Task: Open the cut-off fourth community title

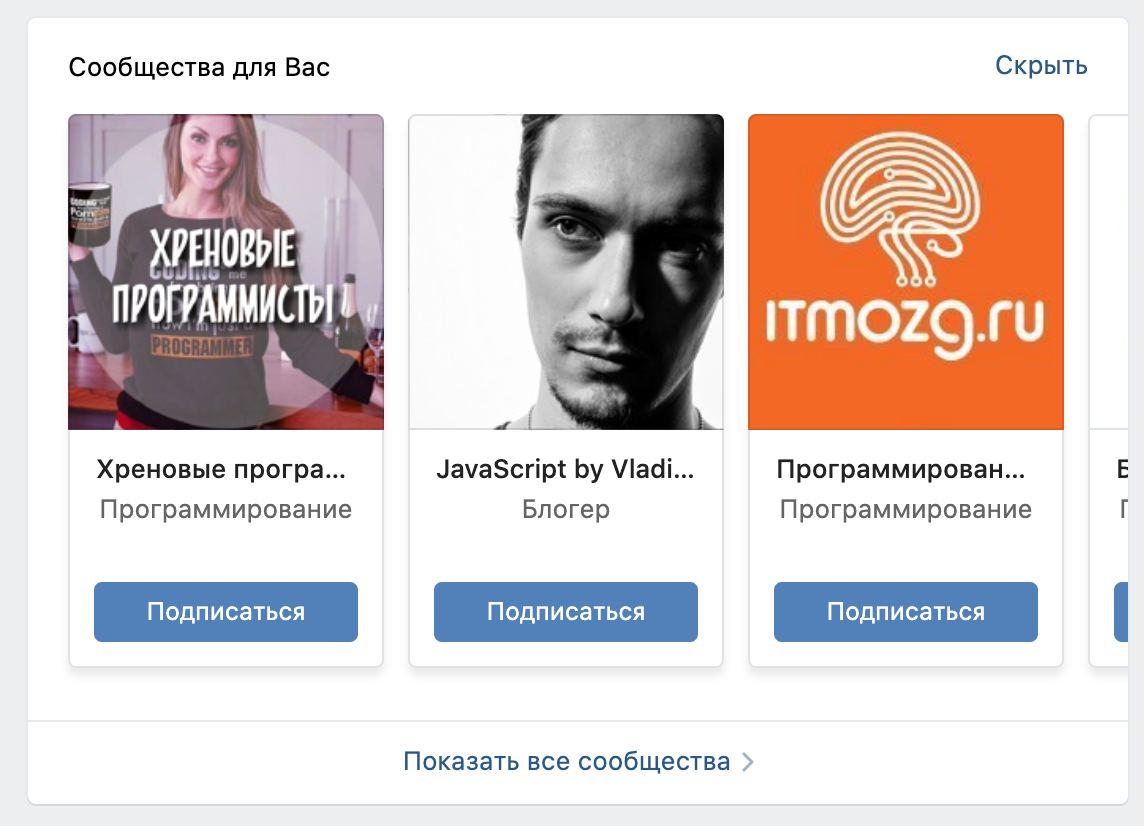Action: point(1122,469)
